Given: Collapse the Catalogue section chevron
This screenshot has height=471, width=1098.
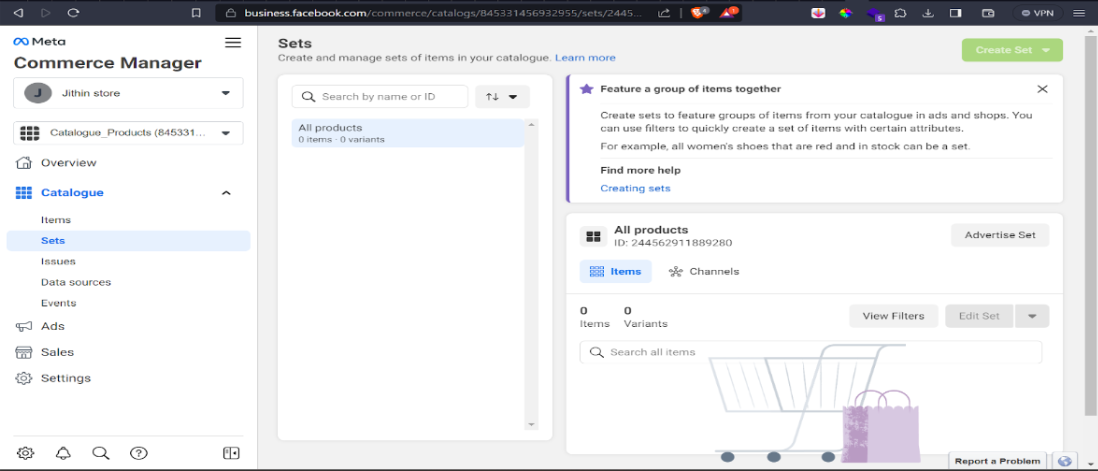Looking at the screenshot, I should click(226, 193).
